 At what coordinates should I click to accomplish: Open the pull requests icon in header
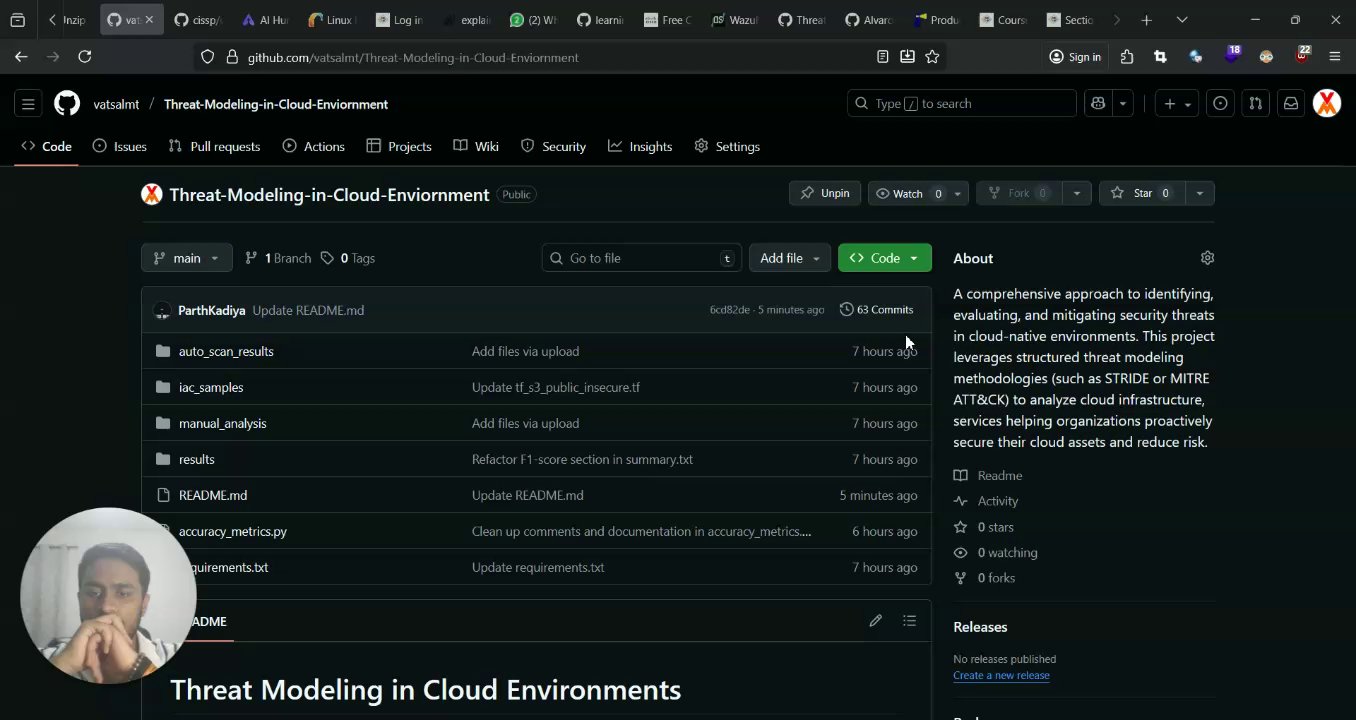click(x=1256, y=104)
